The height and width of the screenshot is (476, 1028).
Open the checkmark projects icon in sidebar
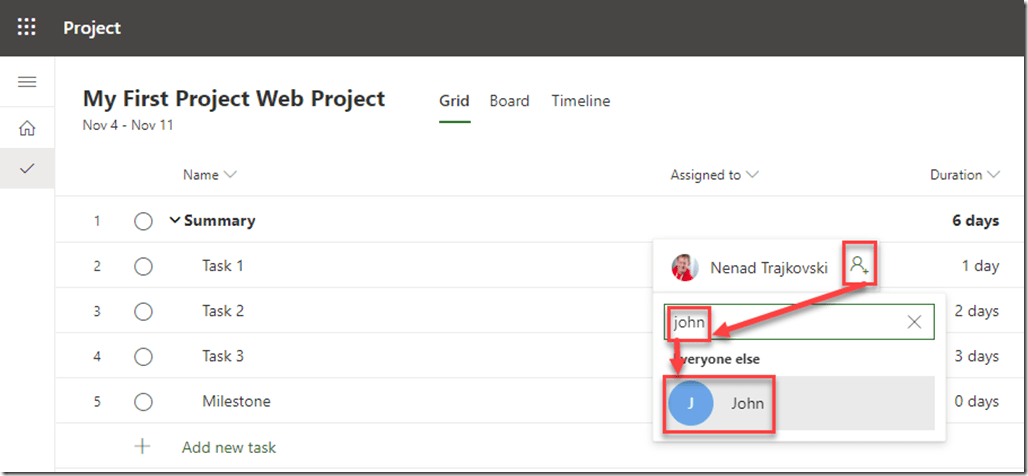pyautogui.click(x=27, y=169)
